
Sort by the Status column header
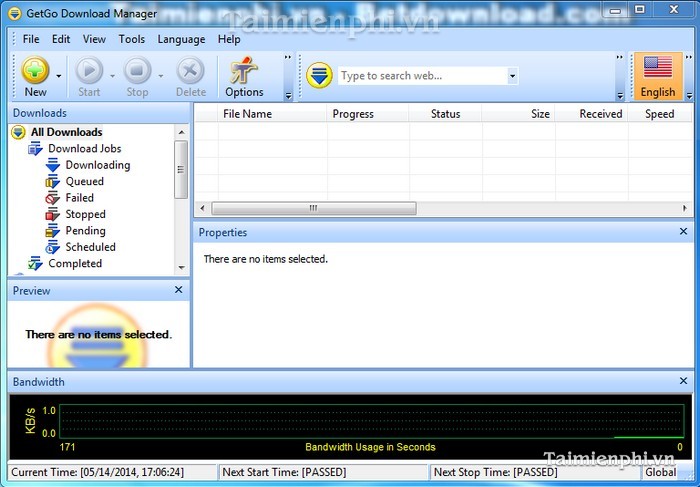(446, 114)
